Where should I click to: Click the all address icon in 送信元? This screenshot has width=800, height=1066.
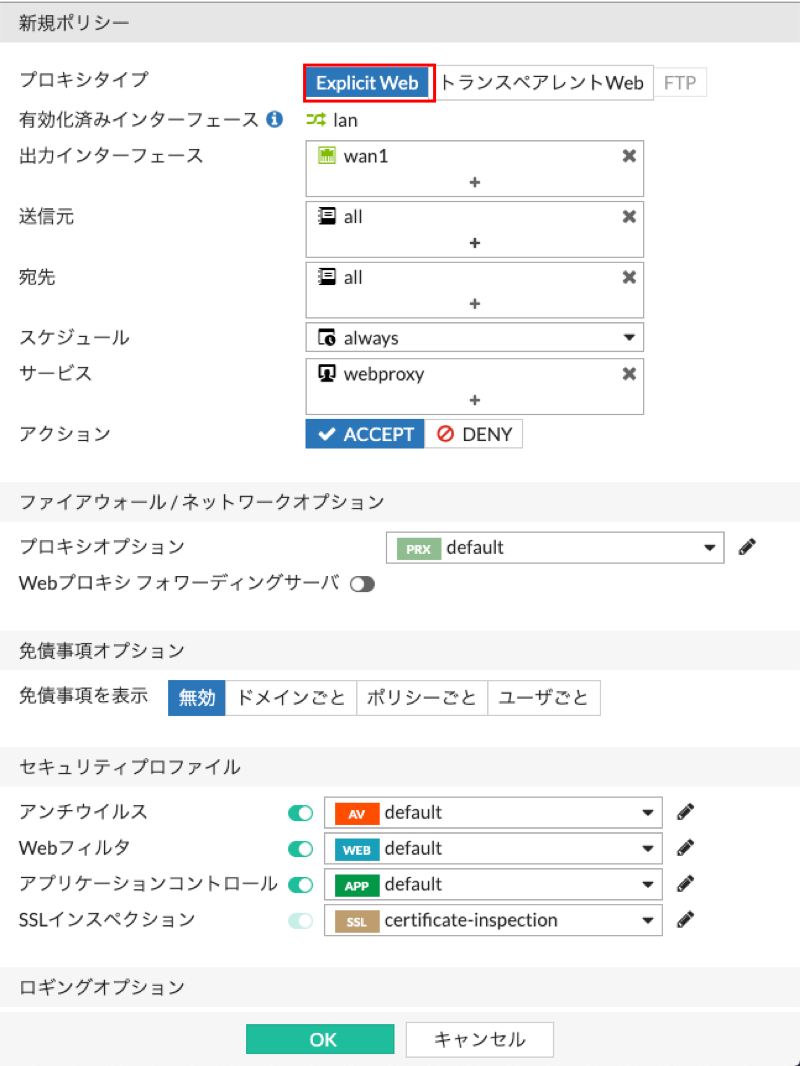click(x=327, y=216)
